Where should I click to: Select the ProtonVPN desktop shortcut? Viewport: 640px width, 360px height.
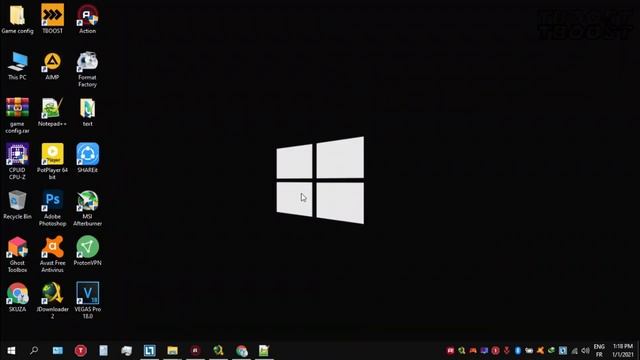(87, 251)
